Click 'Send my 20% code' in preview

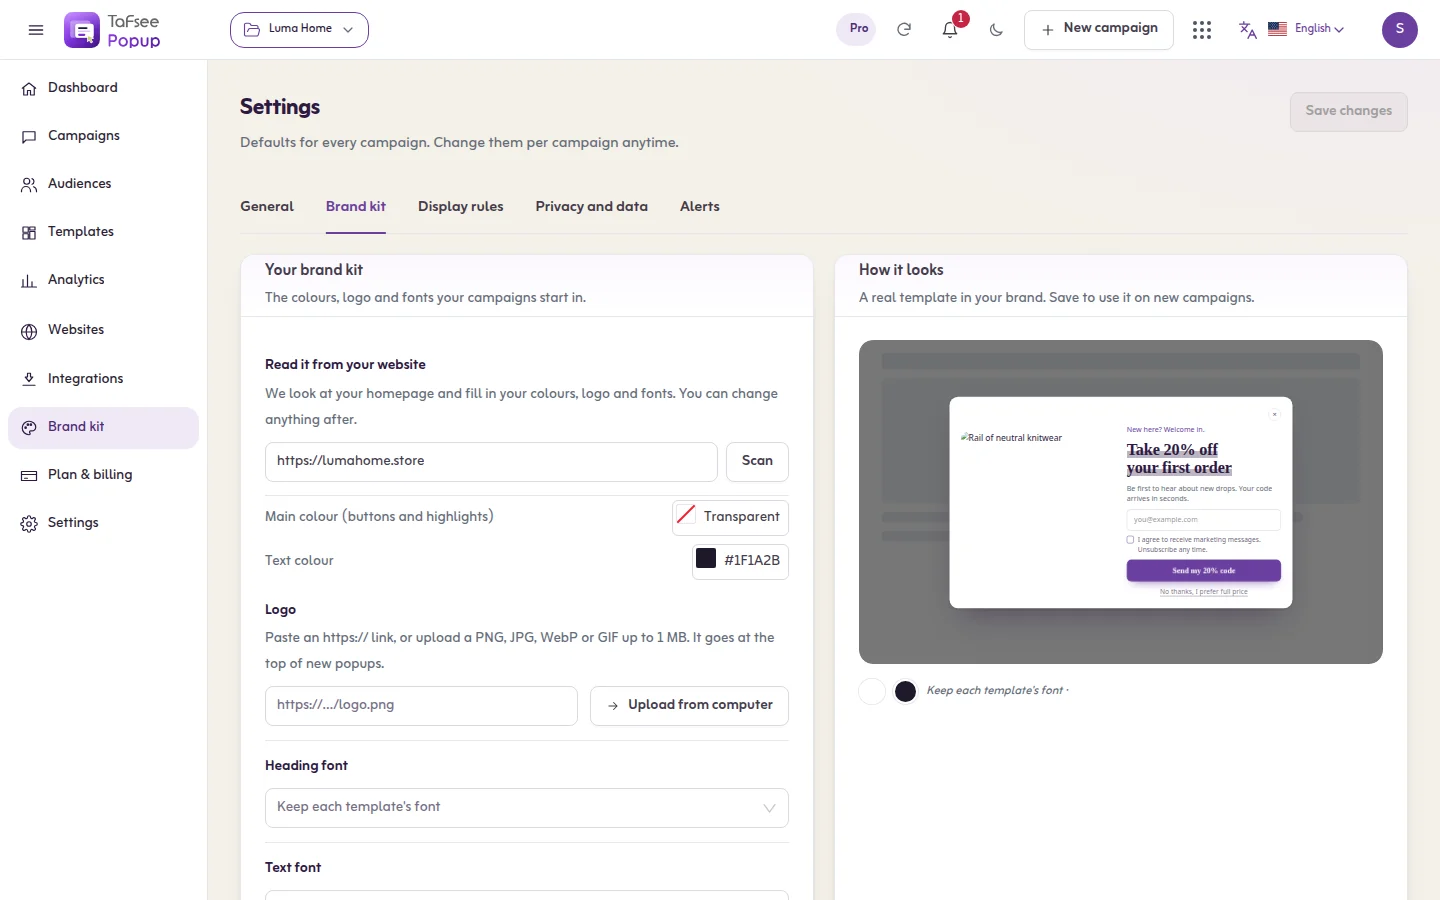click(1204, 571)
